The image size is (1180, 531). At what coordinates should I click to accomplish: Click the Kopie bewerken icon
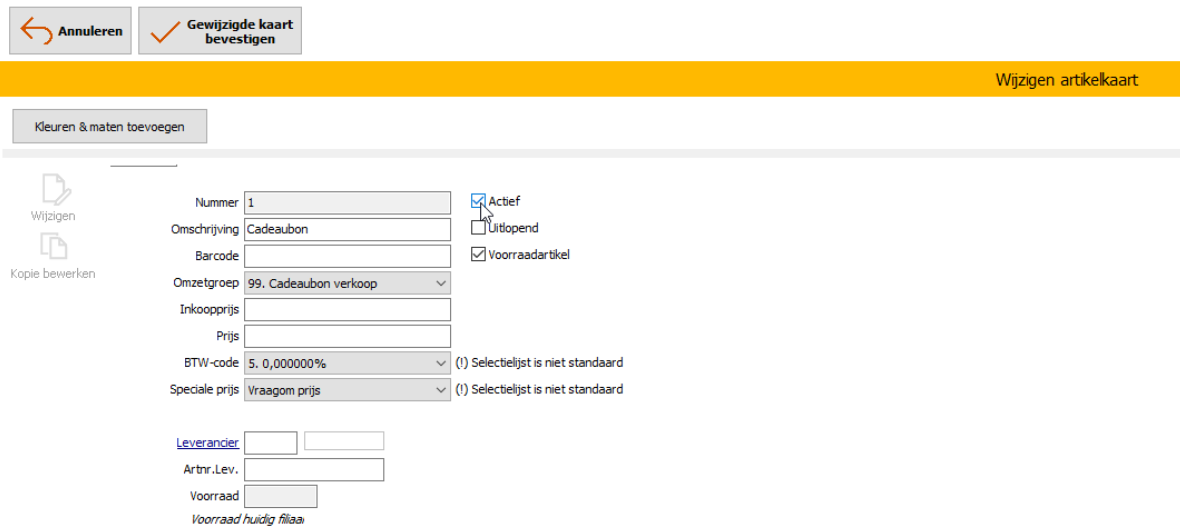53,247
